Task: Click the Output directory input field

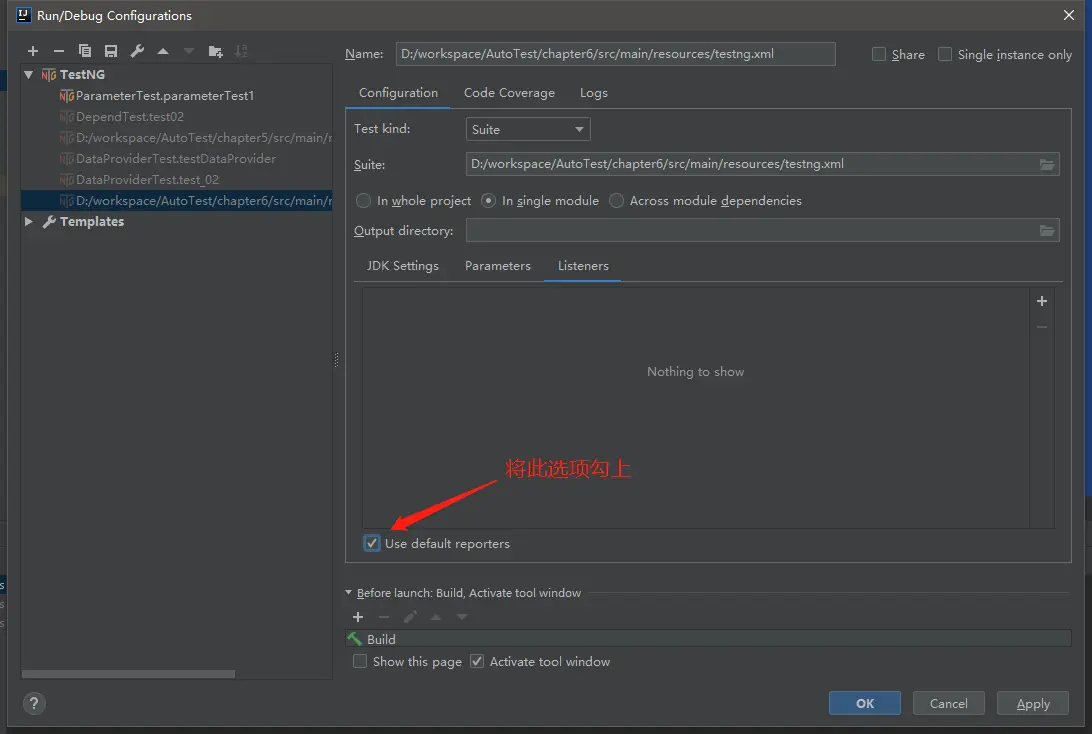Action: pos(752,231)
